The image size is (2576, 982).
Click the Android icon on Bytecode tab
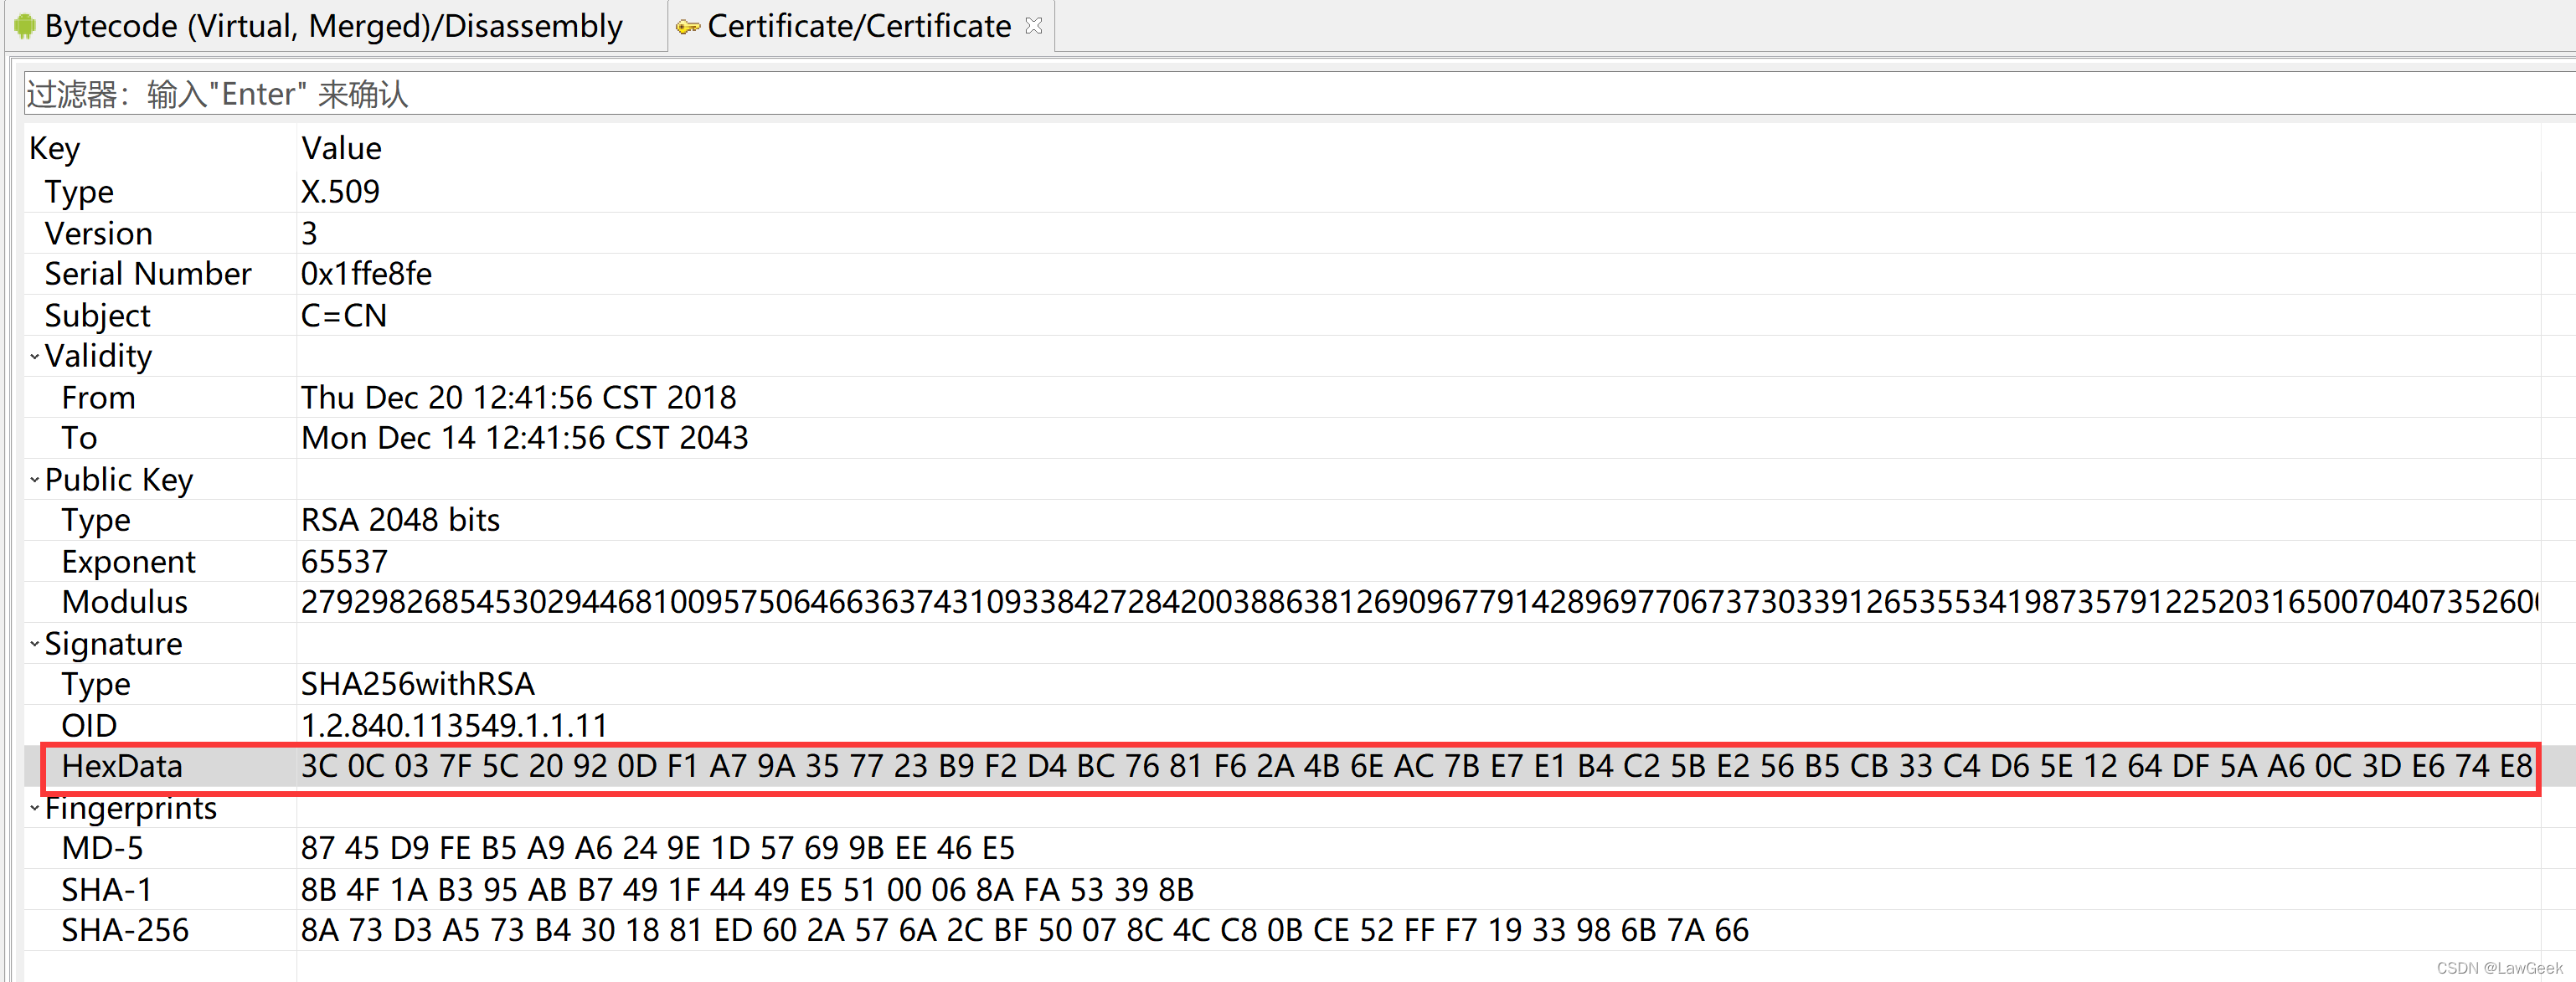pyautogui.click(x=25, y=26)
